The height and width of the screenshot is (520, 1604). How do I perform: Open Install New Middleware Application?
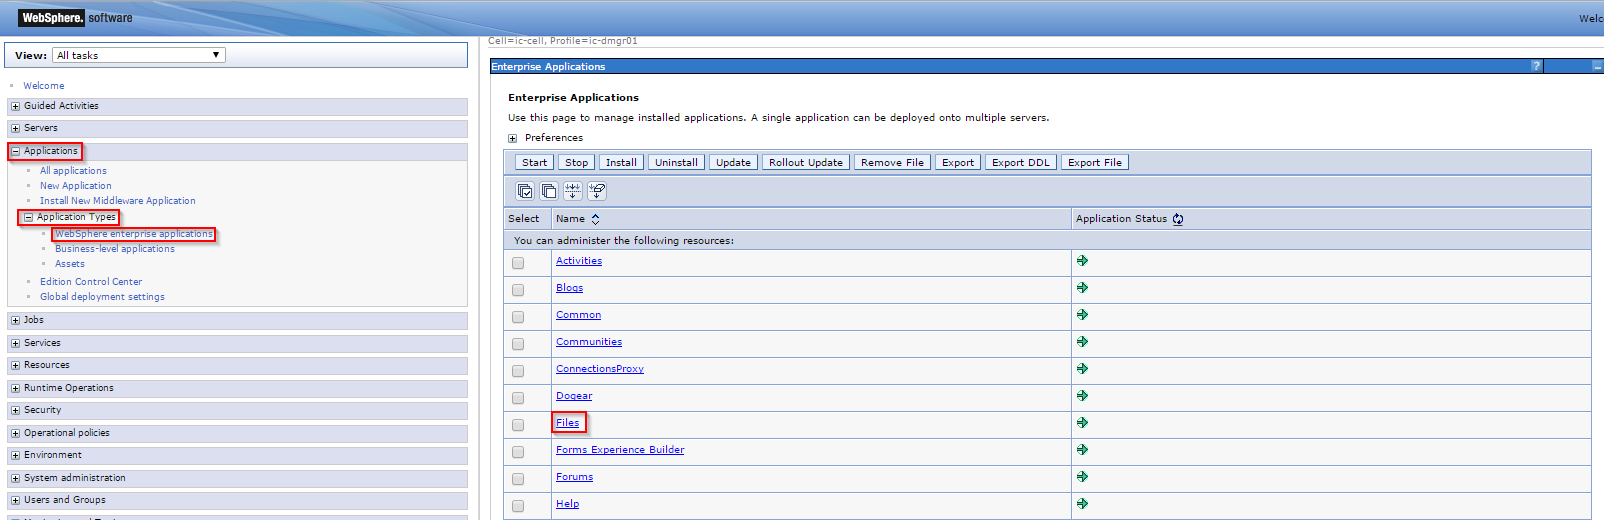click(118, 201)
